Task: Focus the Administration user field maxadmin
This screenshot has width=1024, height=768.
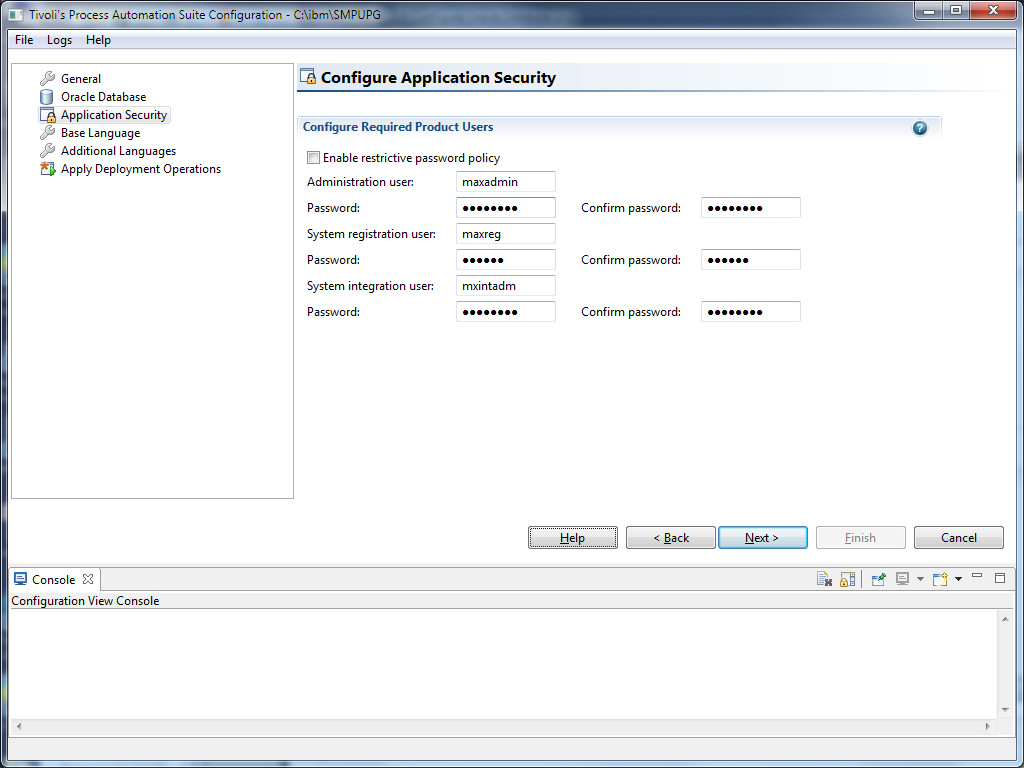Action: (505, 182)
